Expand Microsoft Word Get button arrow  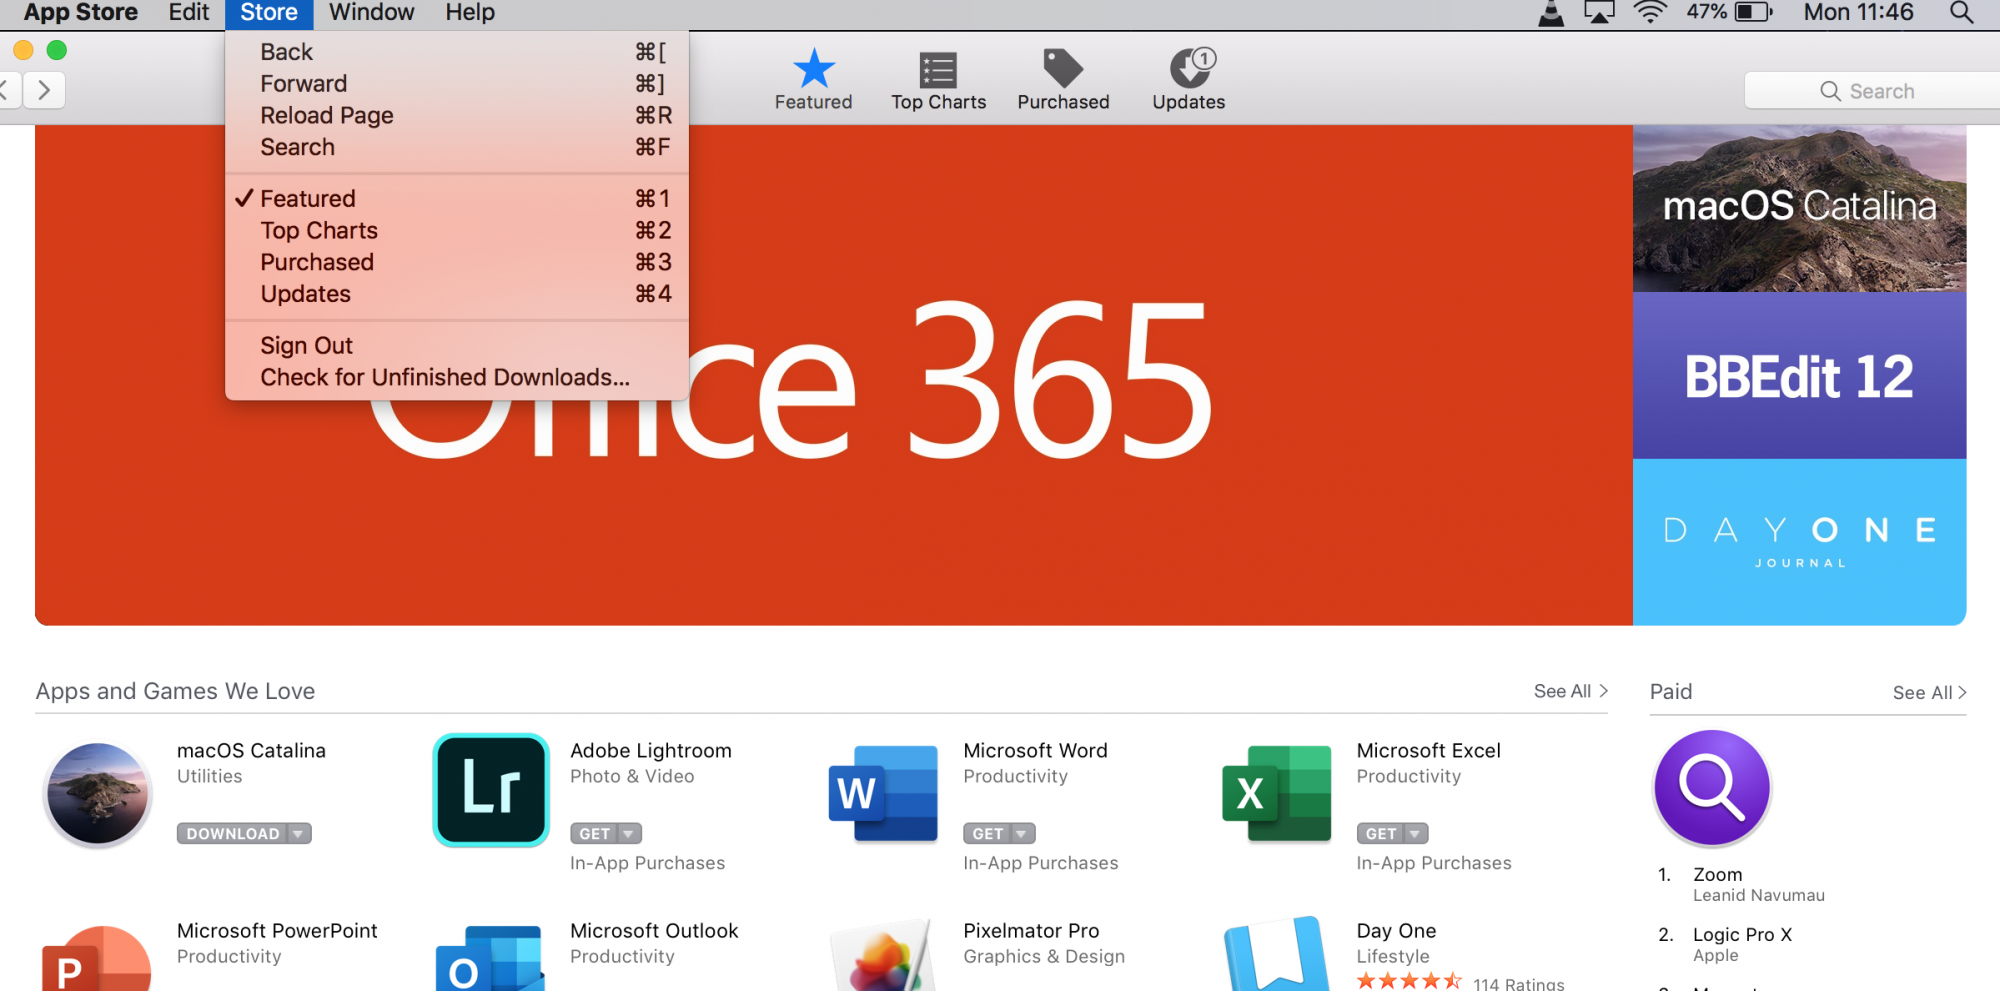tap(1021, 834)
